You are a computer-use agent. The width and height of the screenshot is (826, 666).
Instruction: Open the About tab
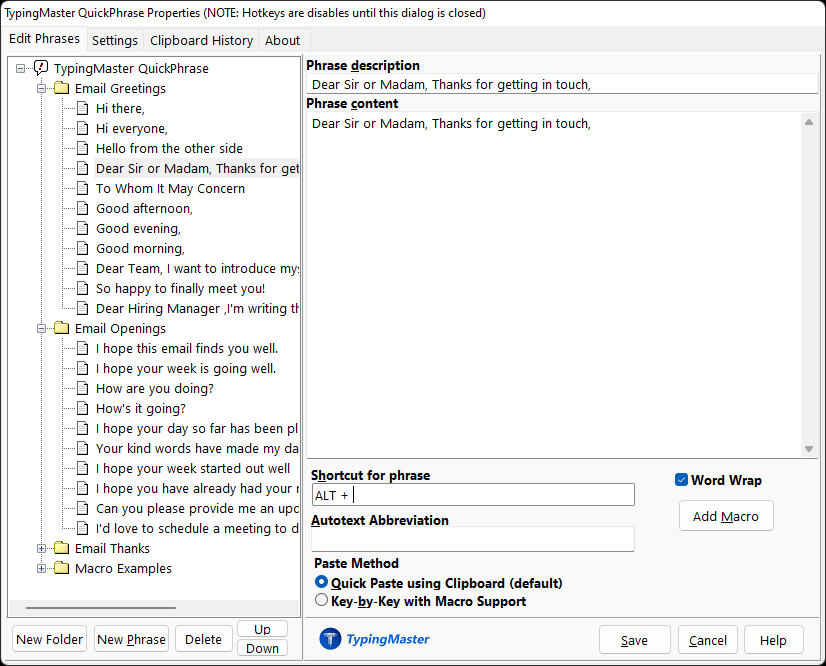pos(282,41)
